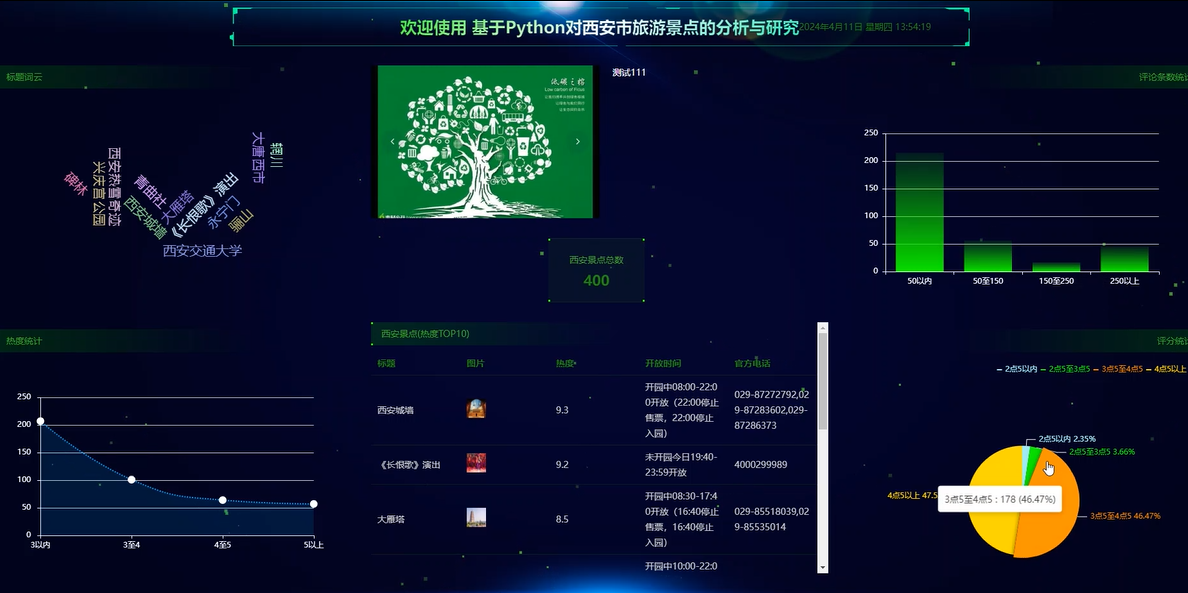Show the previous carousel image
Viewport: 1188px width, 593px height.
[x=392, y=142]
